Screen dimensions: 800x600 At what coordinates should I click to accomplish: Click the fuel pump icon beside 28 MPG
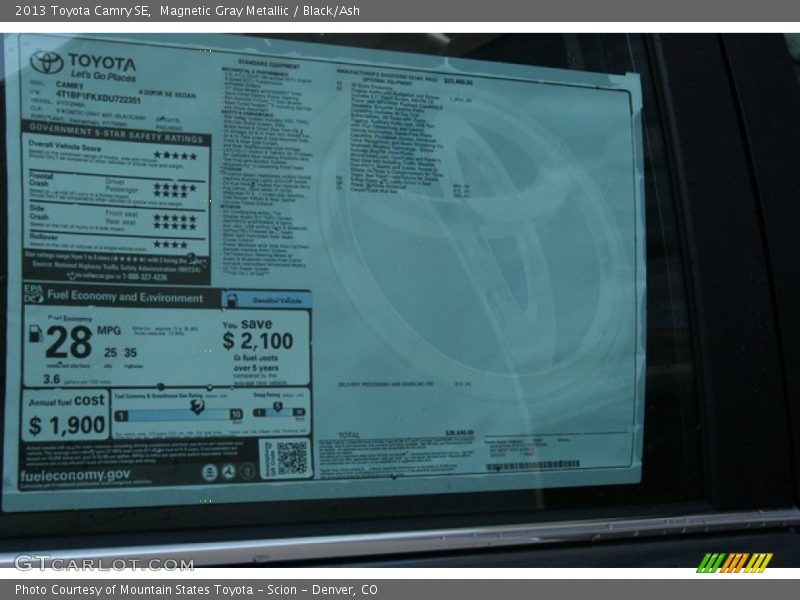coord(36,335)
